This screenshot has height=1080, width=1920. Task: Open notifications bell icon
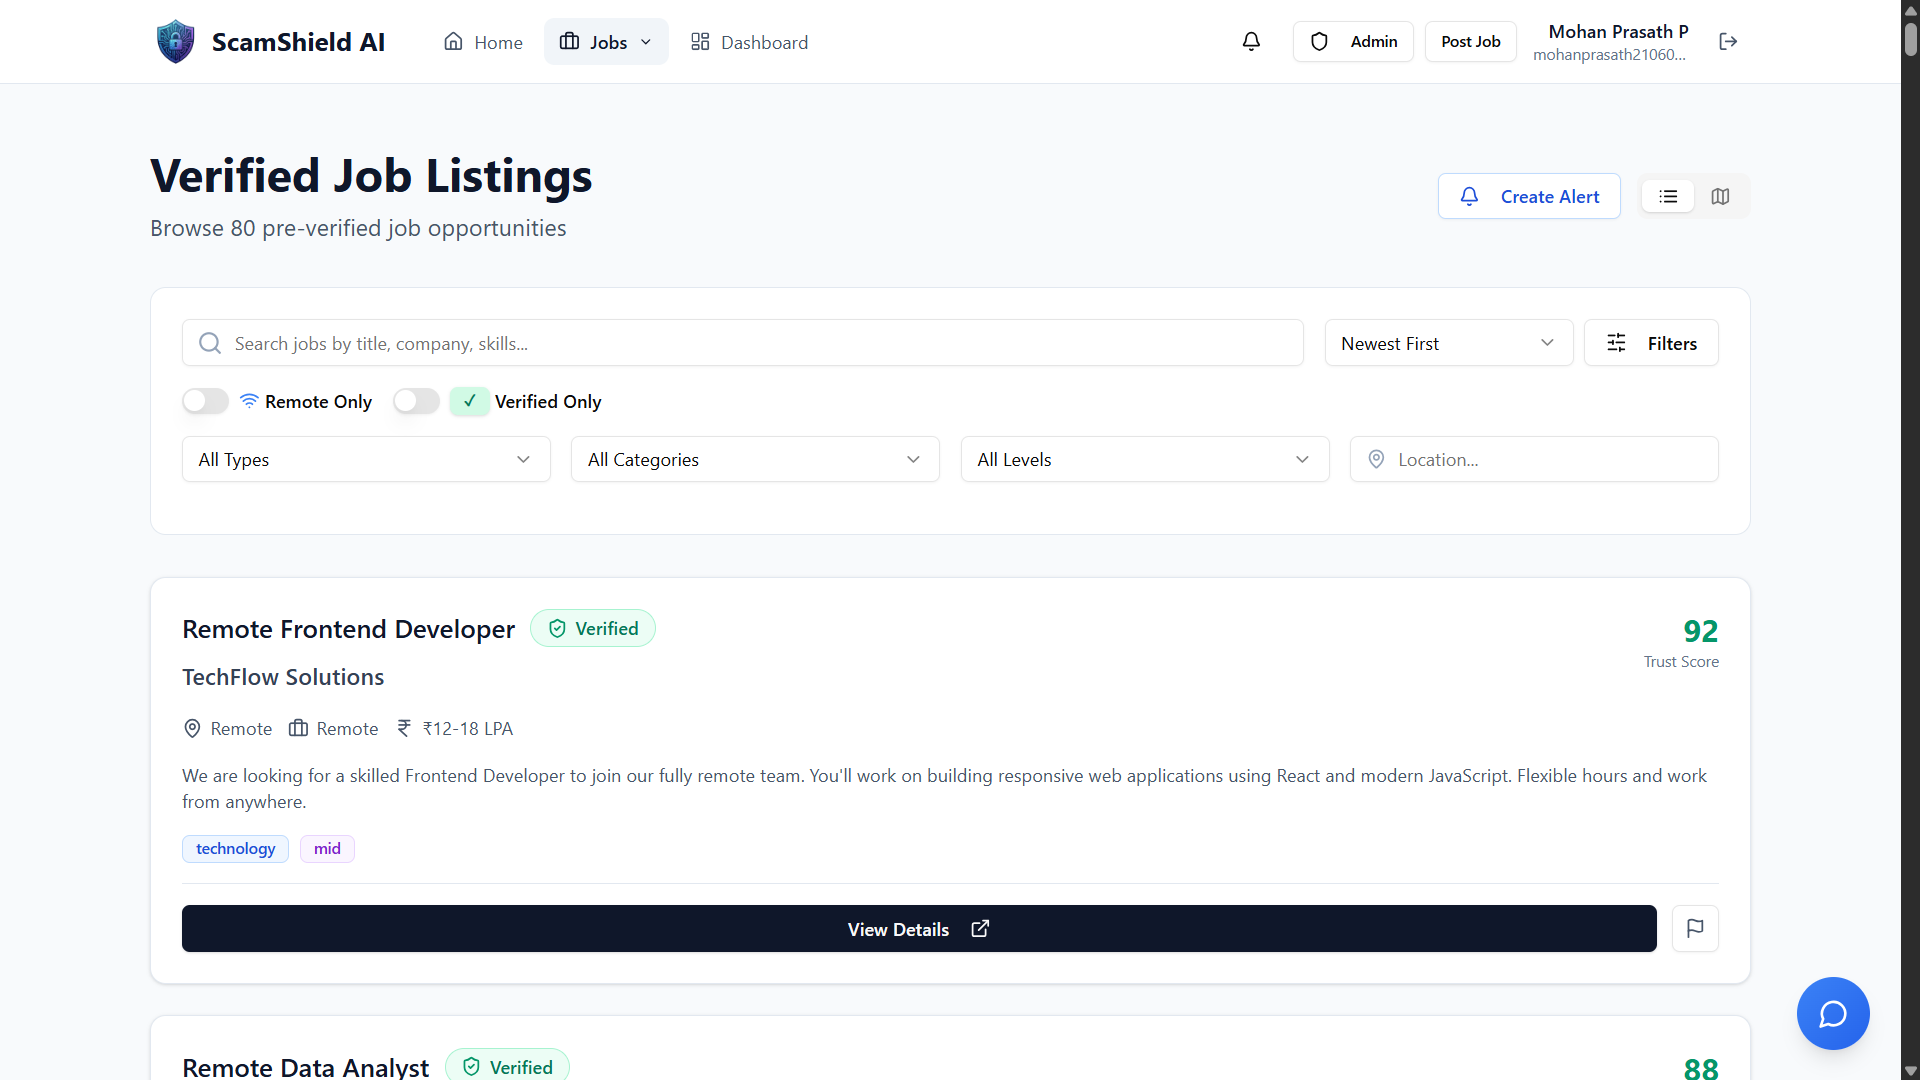tap(1251, 42)
